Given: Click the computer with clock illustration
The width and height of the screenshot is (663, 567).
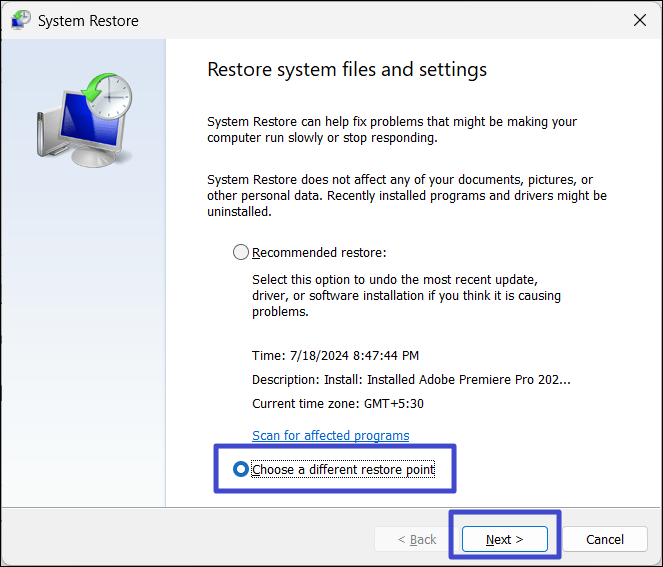Looking at the screenshot, I should click(85, 120).
